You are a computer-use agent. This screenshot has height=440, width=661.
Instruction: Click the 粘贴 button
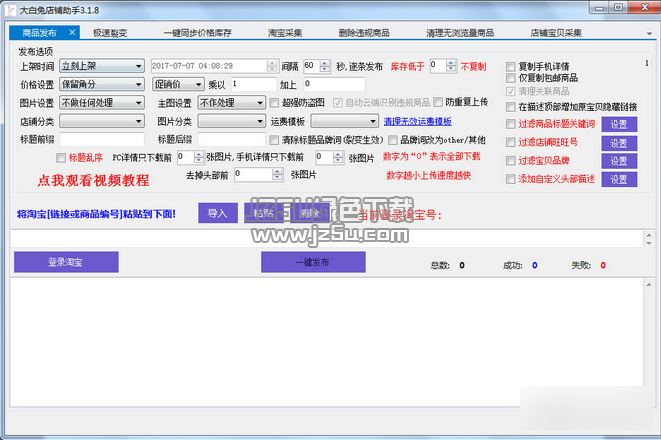coord(264,213)
